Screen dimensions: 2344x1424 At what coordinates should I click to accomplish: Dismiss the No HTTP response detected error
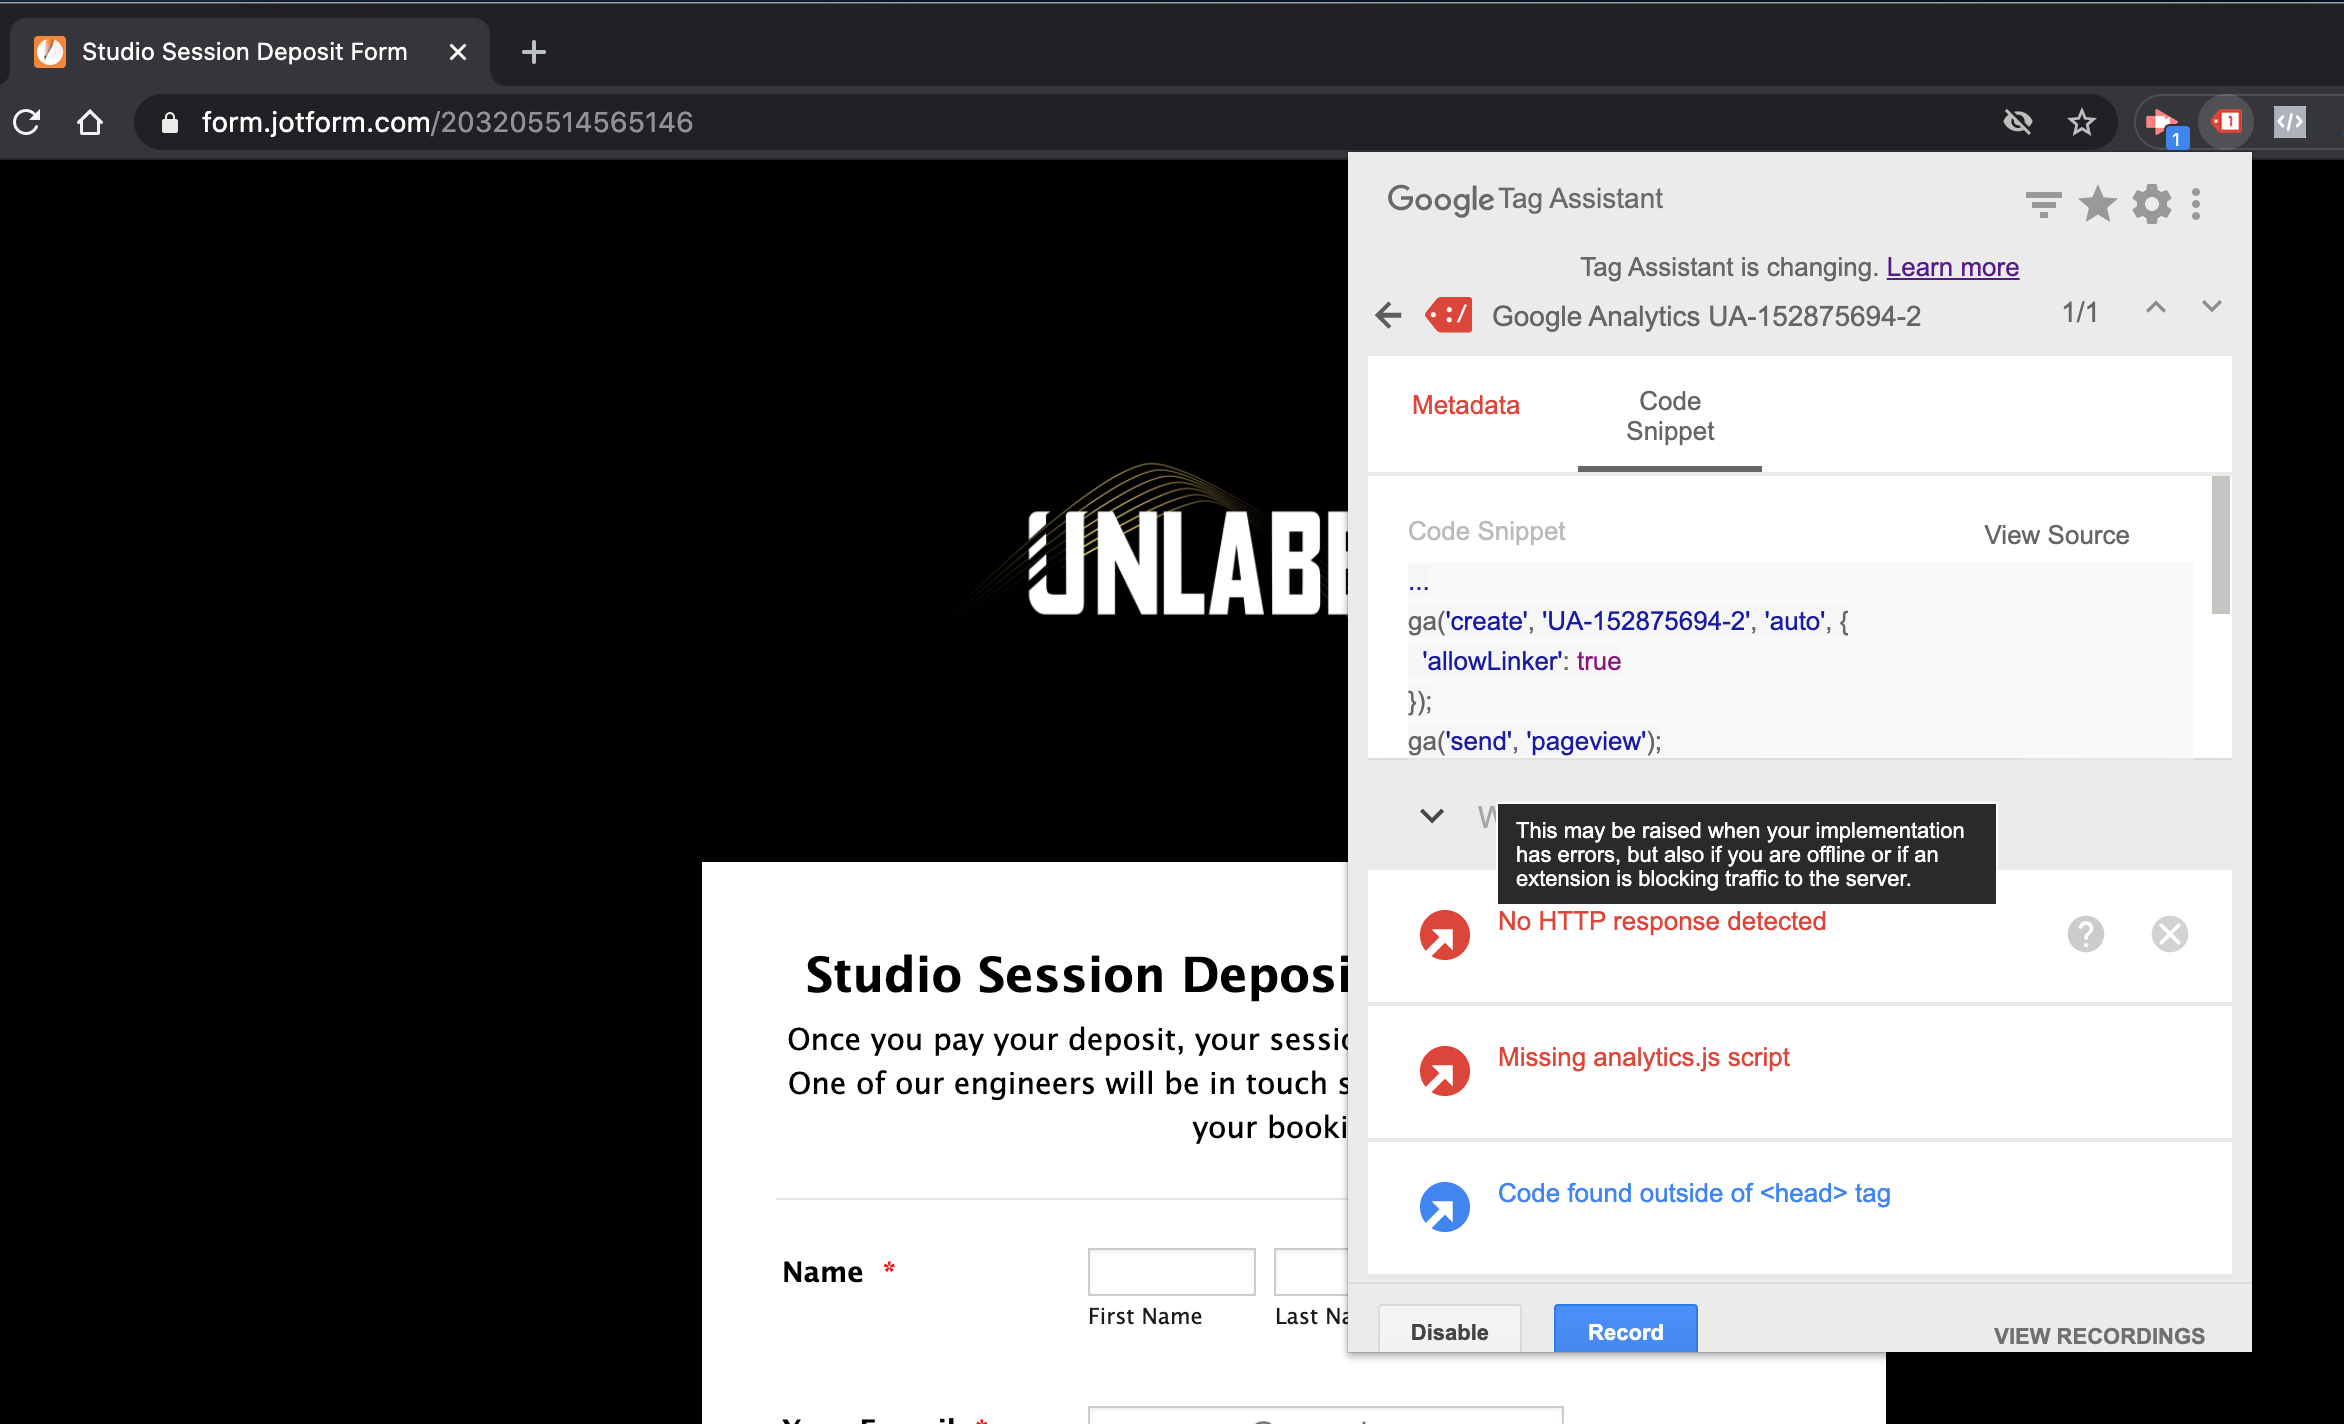[x=2169, y=934]
